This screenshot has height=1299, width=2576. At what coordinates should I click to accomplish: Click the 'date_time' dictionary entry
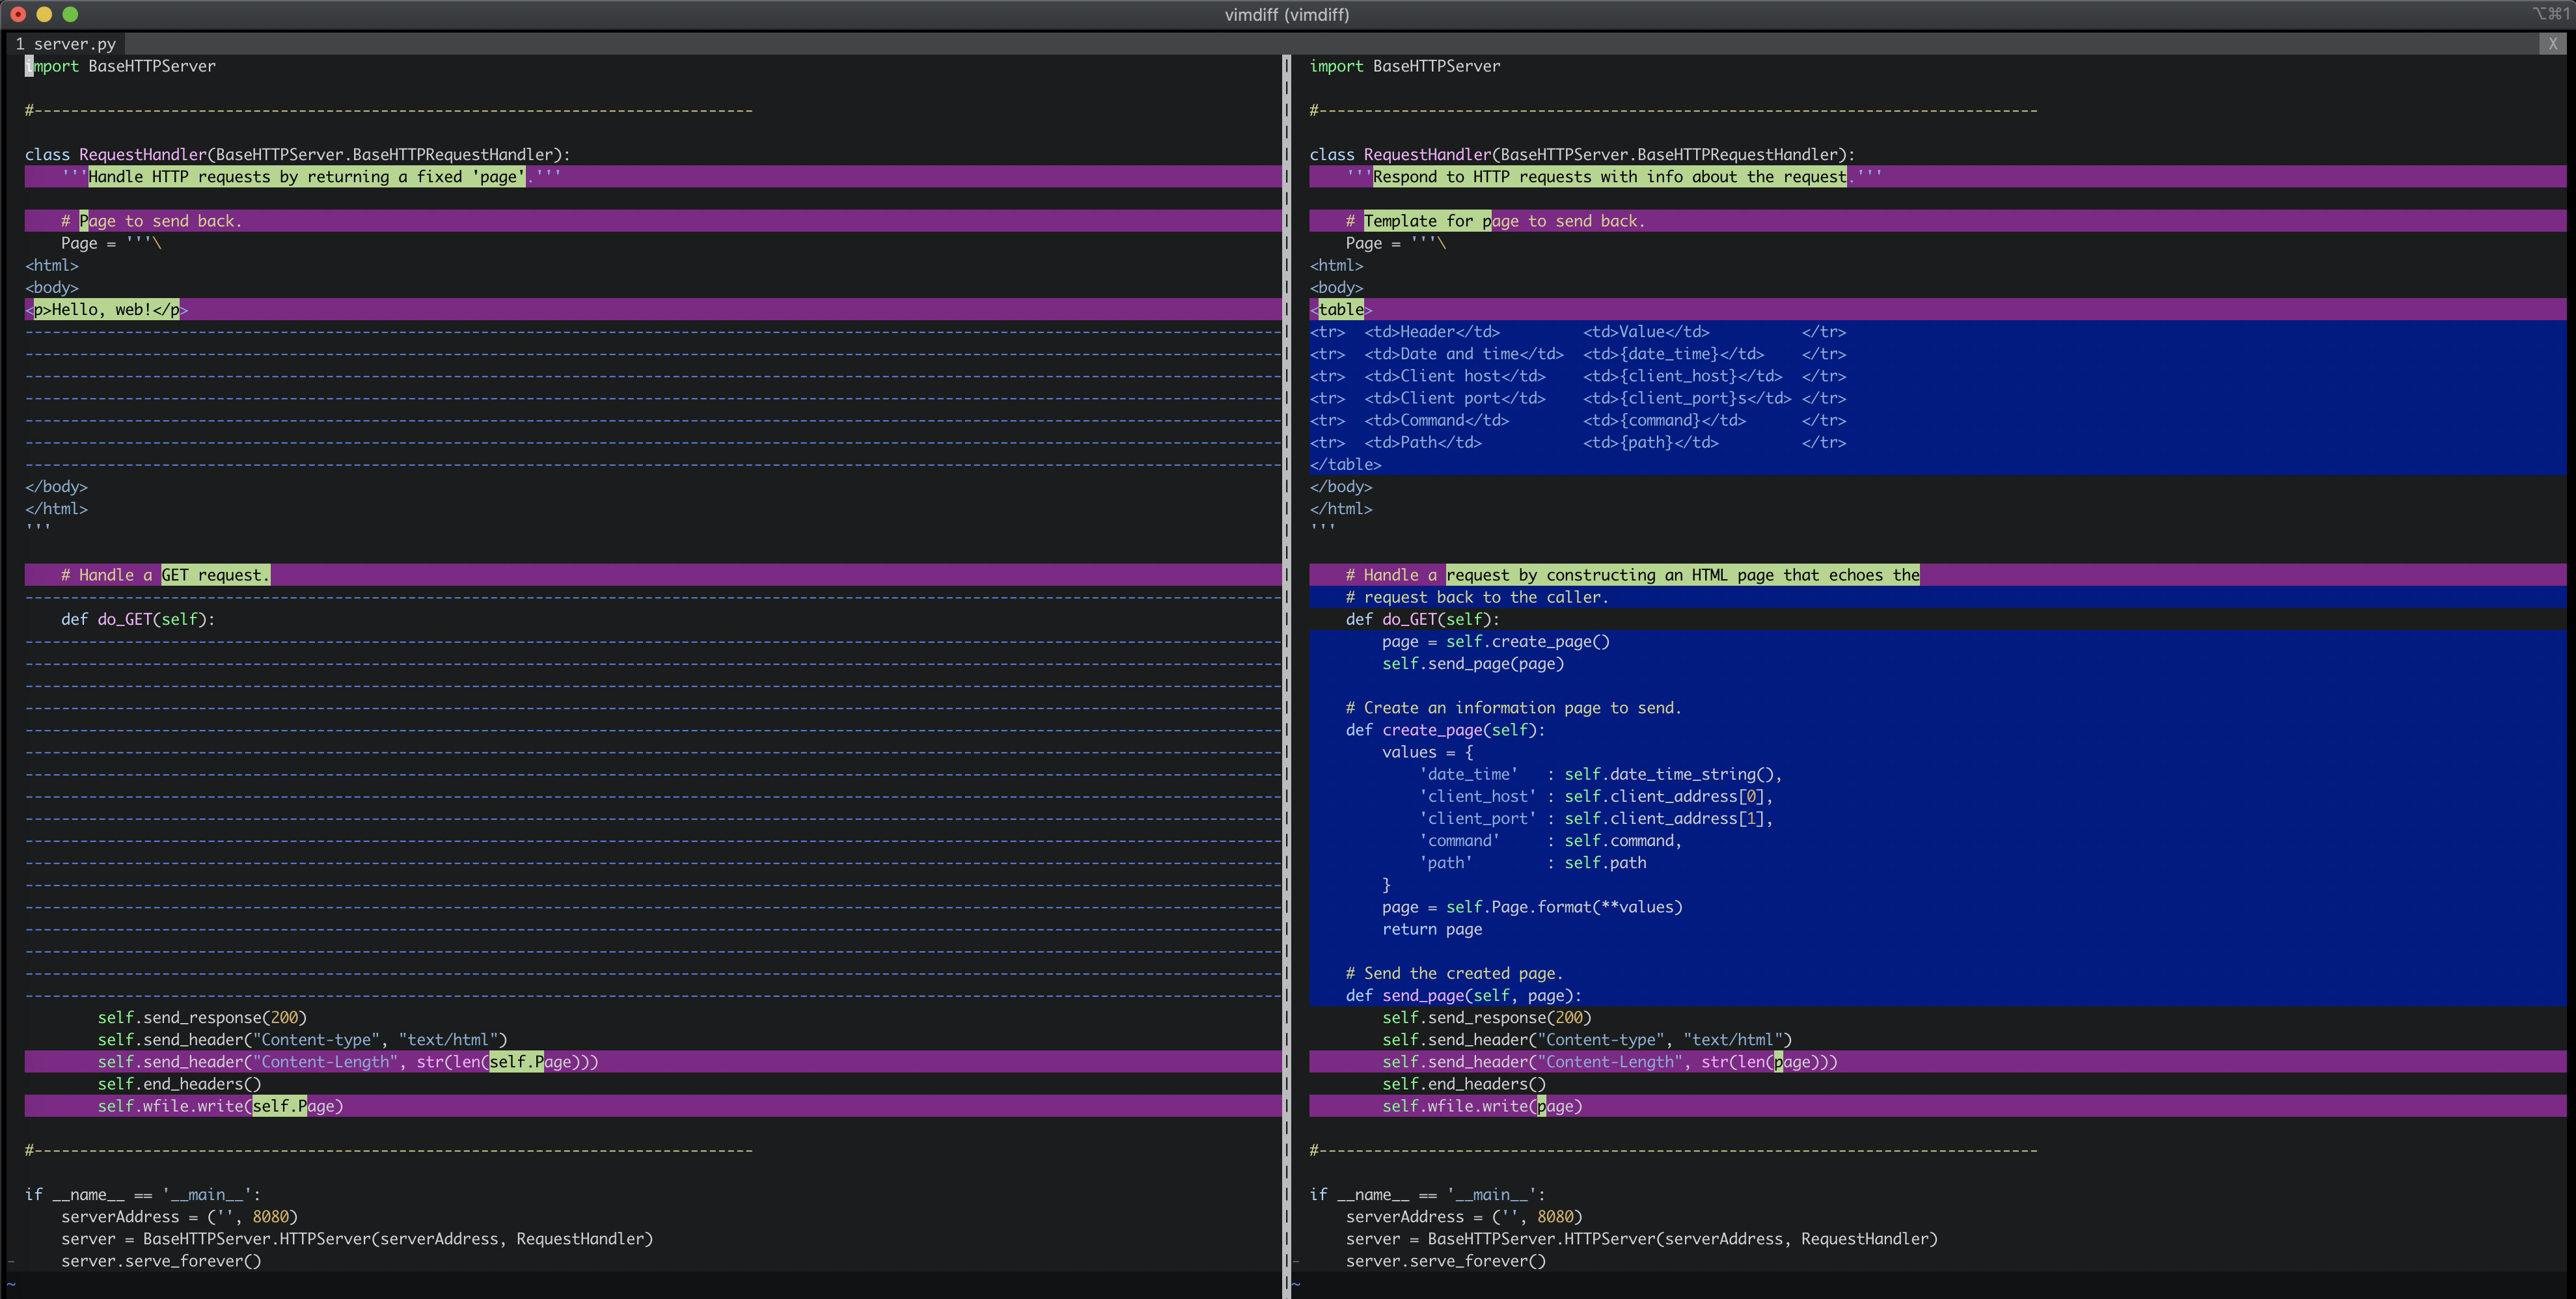pyautogui.click(x=1601, y=774)
